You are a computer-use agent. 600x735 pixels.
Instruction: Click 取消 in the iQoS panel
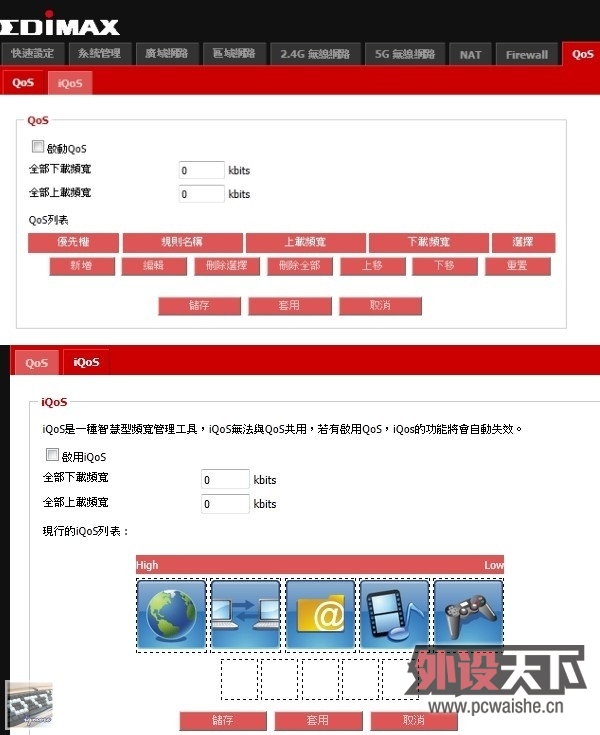click(414, 720)
